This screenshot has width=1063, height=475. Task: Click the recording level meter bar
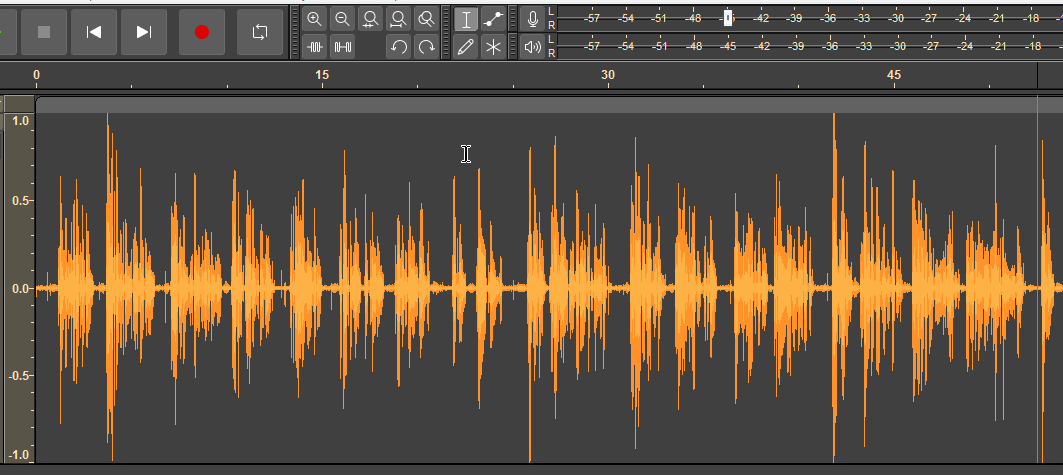[810, 18]
